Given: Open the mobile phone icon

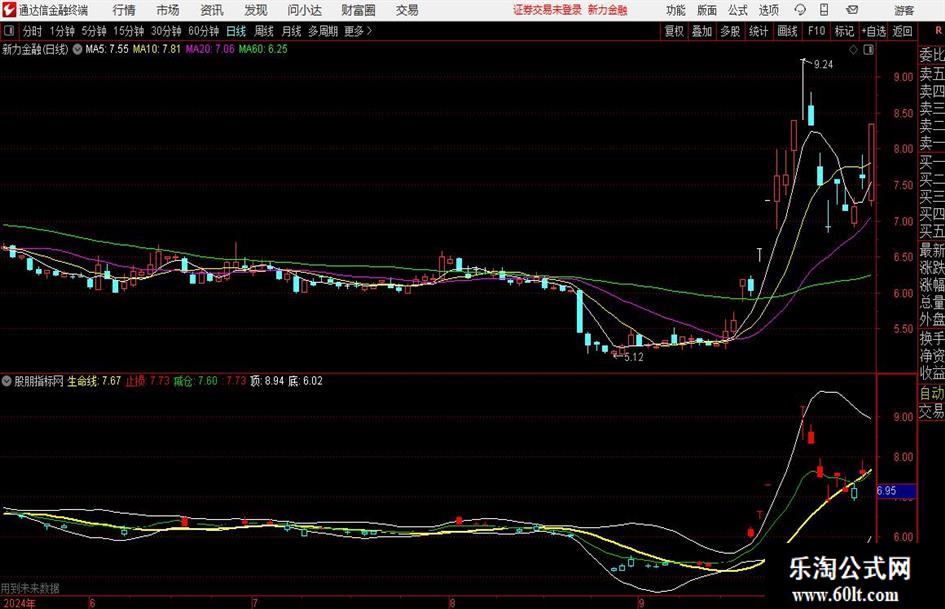Looking at the screenshot, I should click(824, 10).
